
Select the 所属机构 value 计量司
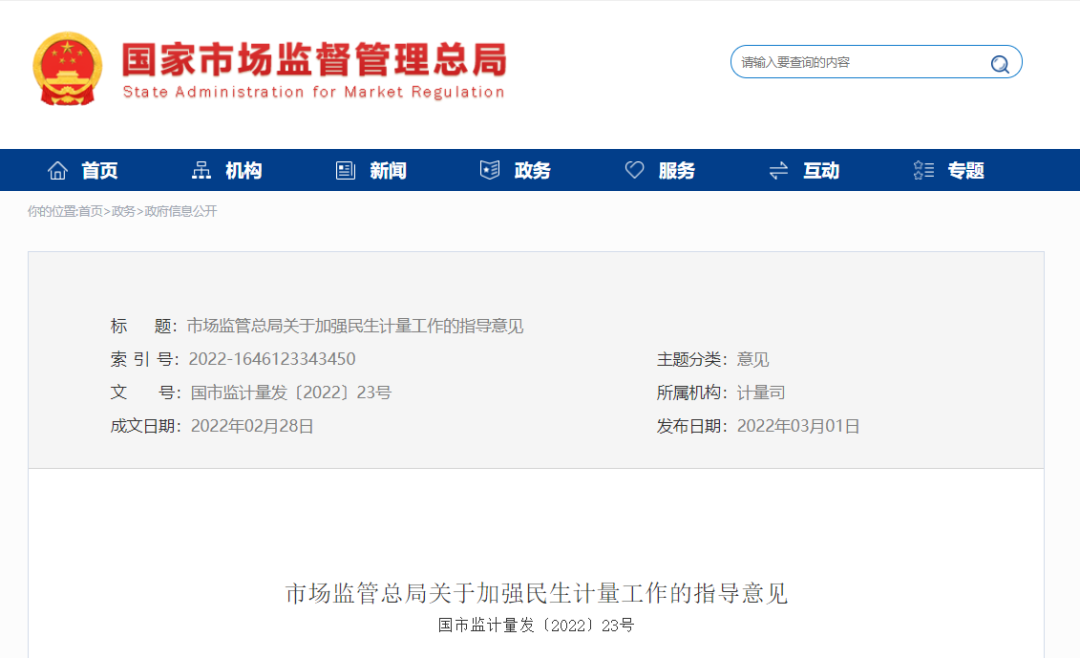[x=761, y=393]
